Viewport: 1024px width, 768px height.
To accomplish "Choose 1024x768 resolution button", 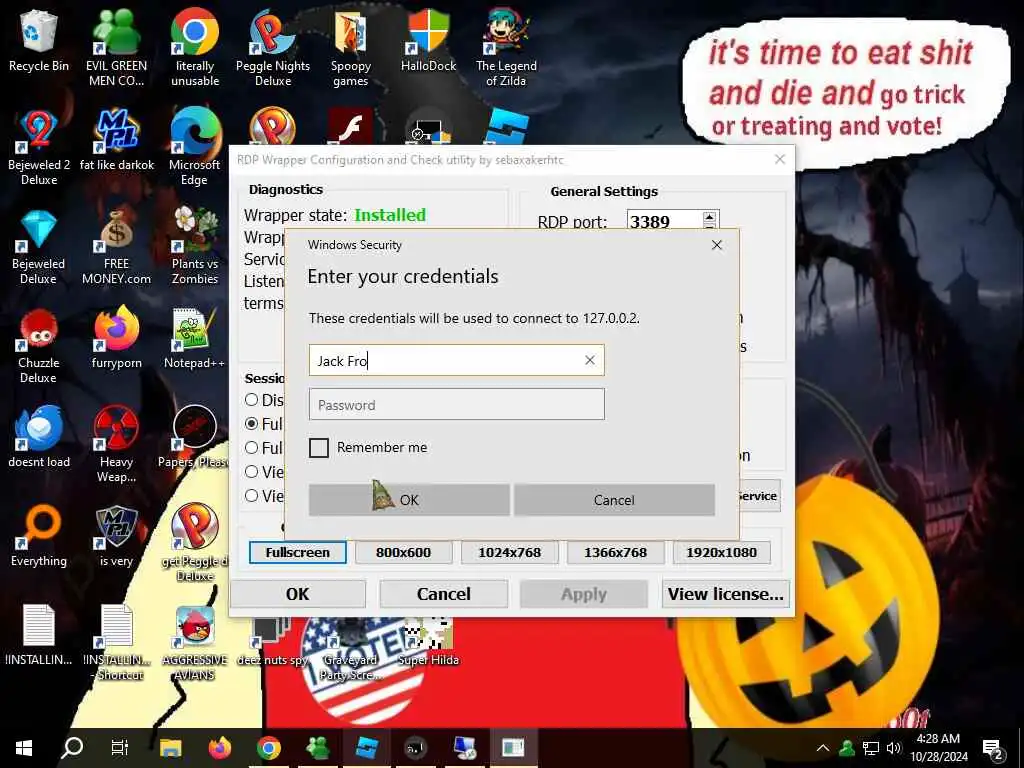I will pyautogui.click(x=509, y=552).
